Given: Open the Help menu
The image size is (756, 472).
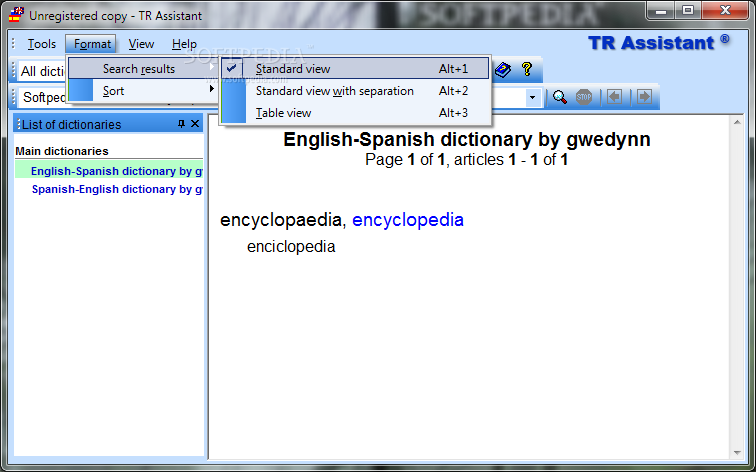Looking at the screenshot, I should pyautogui.click(x=184, y=44).
